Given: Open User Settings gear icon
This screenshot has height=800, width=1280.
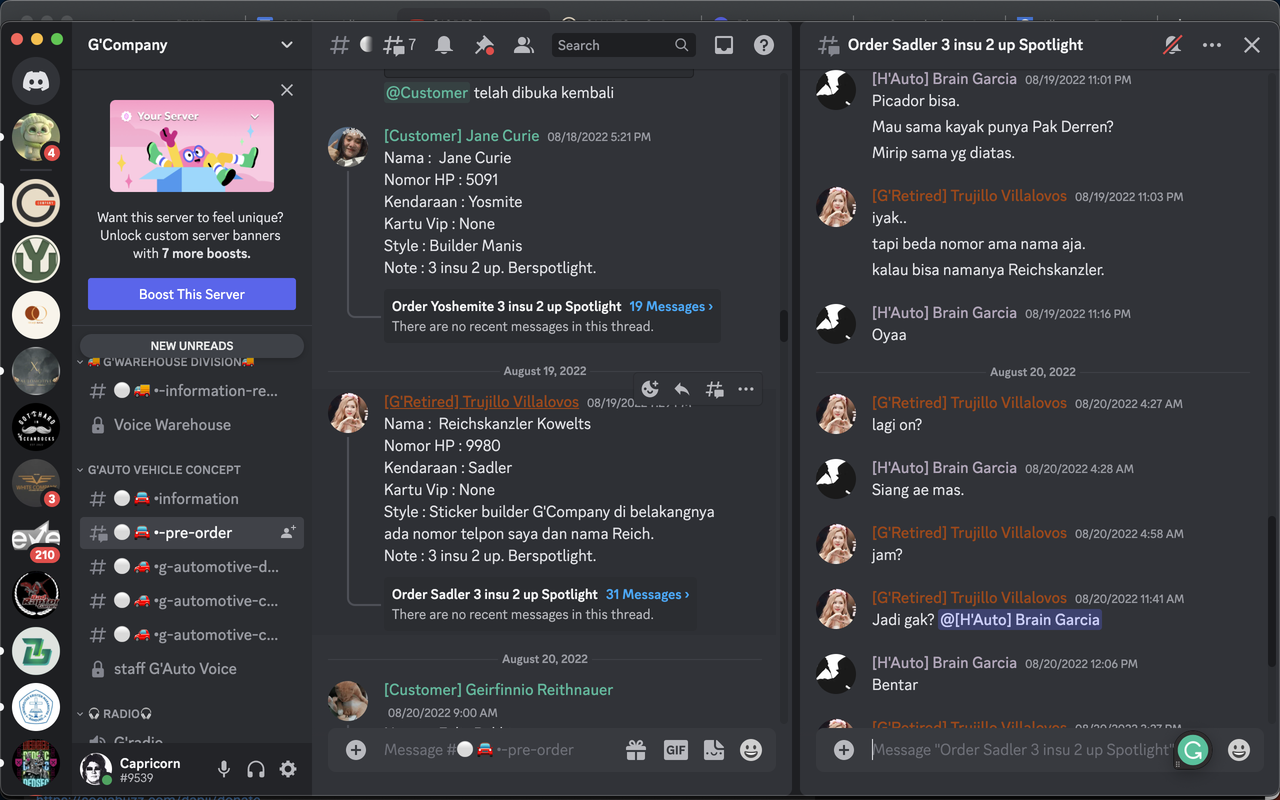Looking at the screenshot, I should pyautogui.click(x=288, y=769).
